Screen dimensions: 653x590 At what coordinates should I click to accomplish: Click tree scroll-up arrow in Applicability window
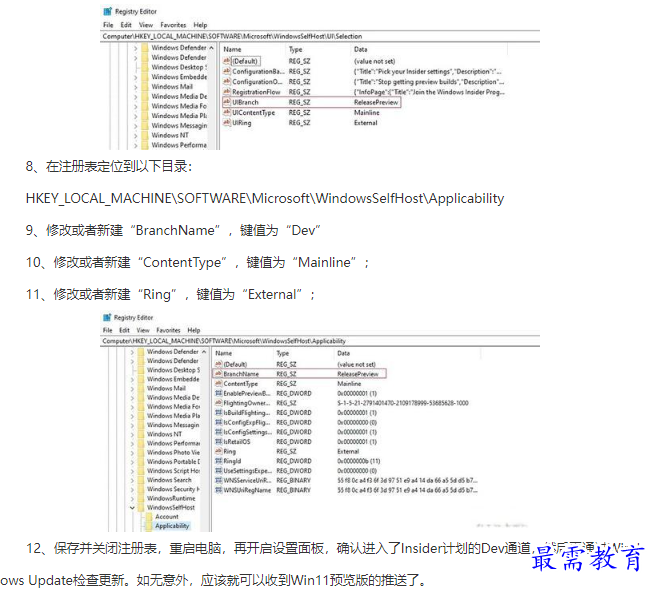pos(204,352)
